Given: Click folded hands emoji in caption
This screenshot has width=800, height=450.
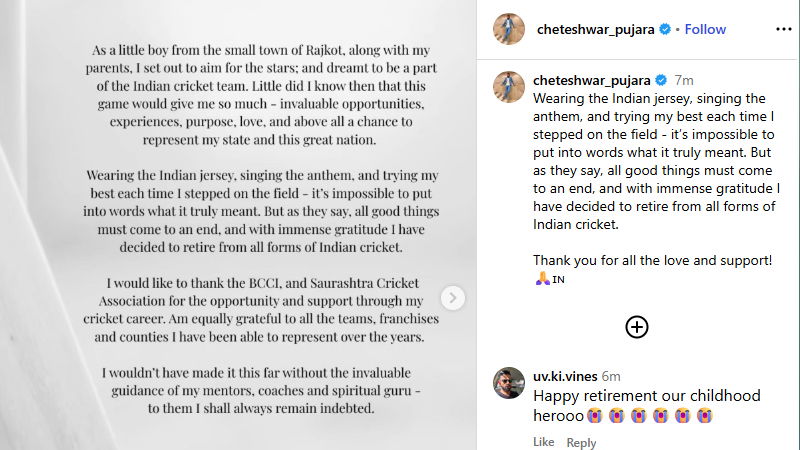Looking at the screenshot, I should [x=541, y=279].
